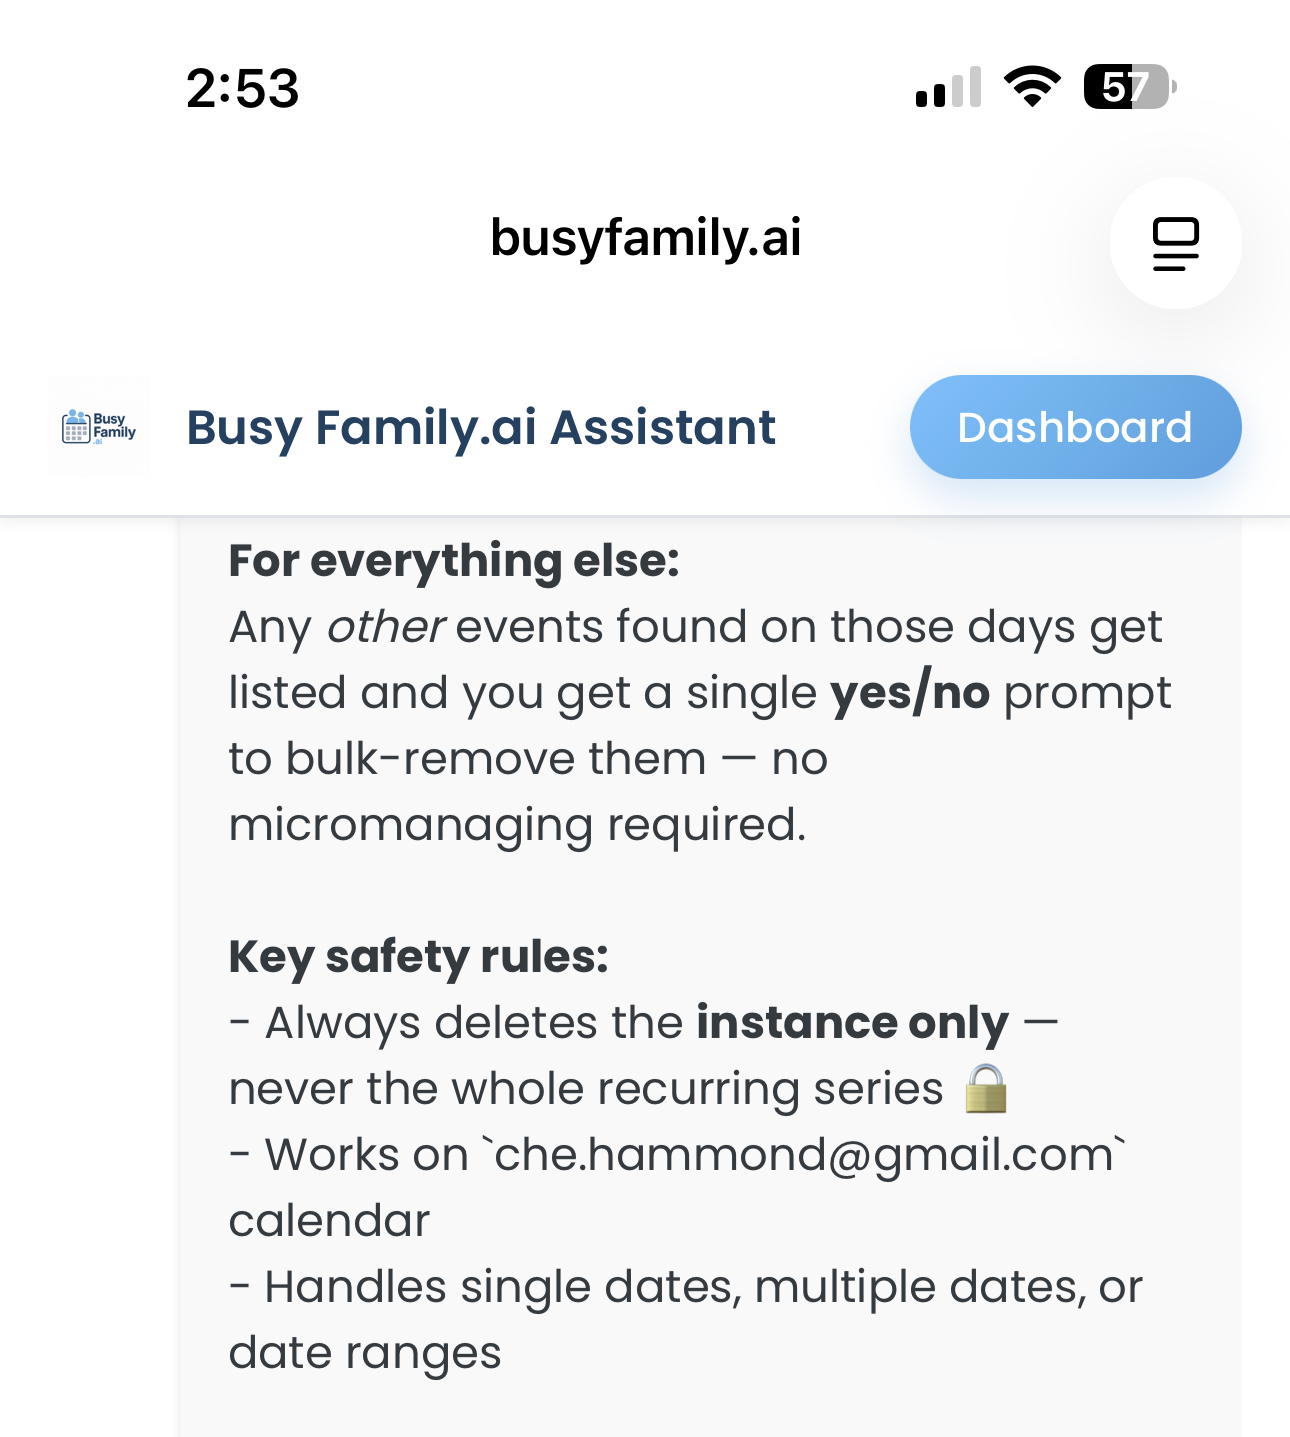Screen dimensions: 1290x1437
Task: Select the che.hammond@gmail.com email text
Action: coord(804,1155)
